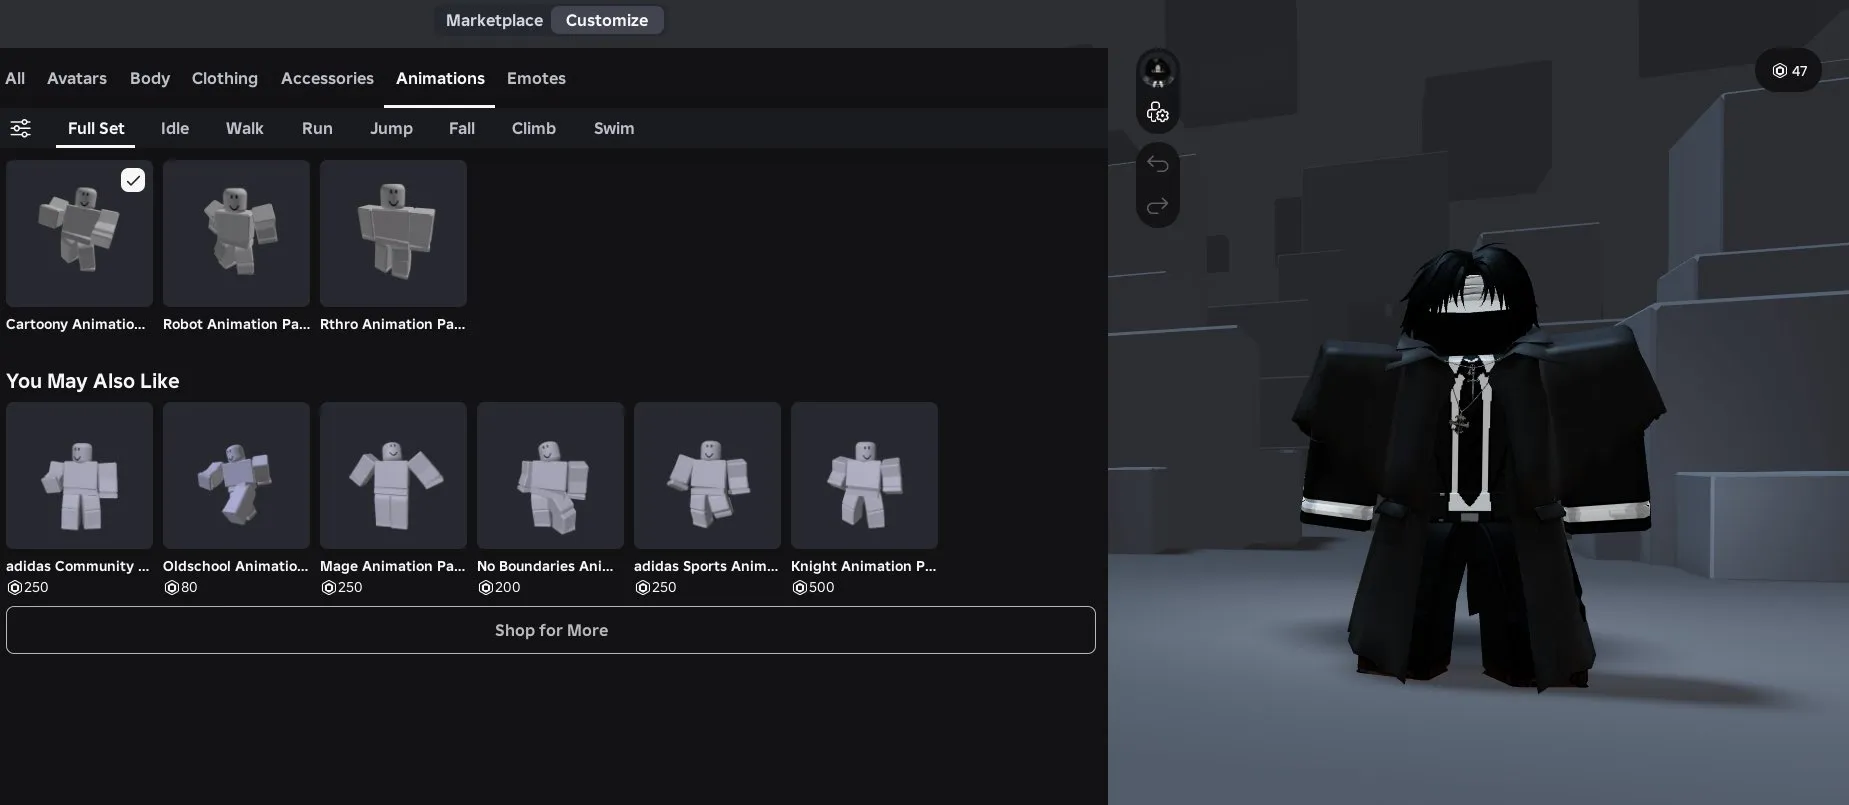Switch to Customize mode
Image resolution: width=1849 pixels, height=805 pixels.
click(606, 20)
